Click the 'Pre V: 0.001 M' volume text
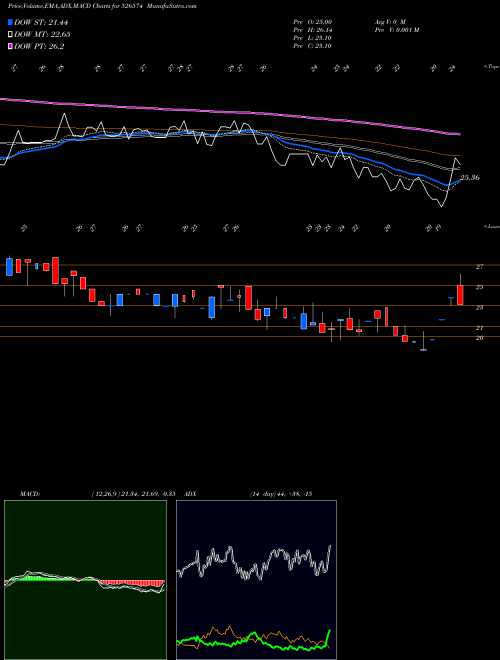500x660 pixels. tap(396, 30)
